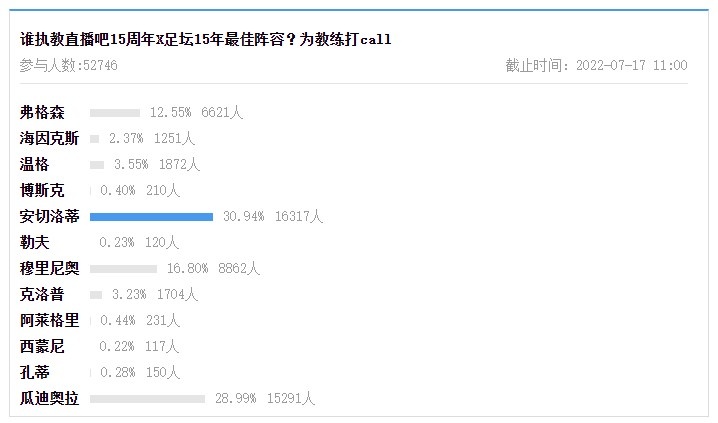Select the 安切洛蒂 option label
This screenshot has height=423, width=718.
click(49, 217)
